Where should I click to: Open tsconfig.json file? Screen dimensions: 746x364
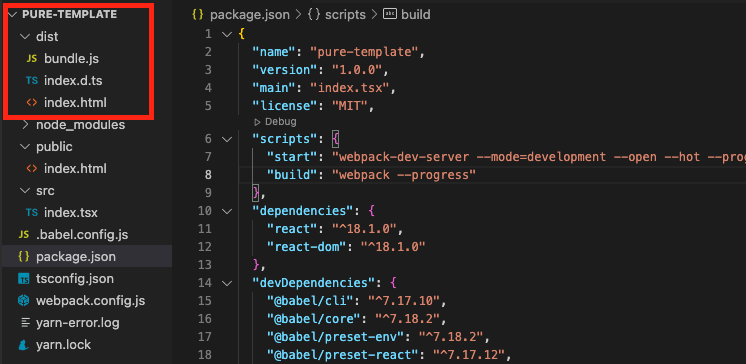[75, 279]
